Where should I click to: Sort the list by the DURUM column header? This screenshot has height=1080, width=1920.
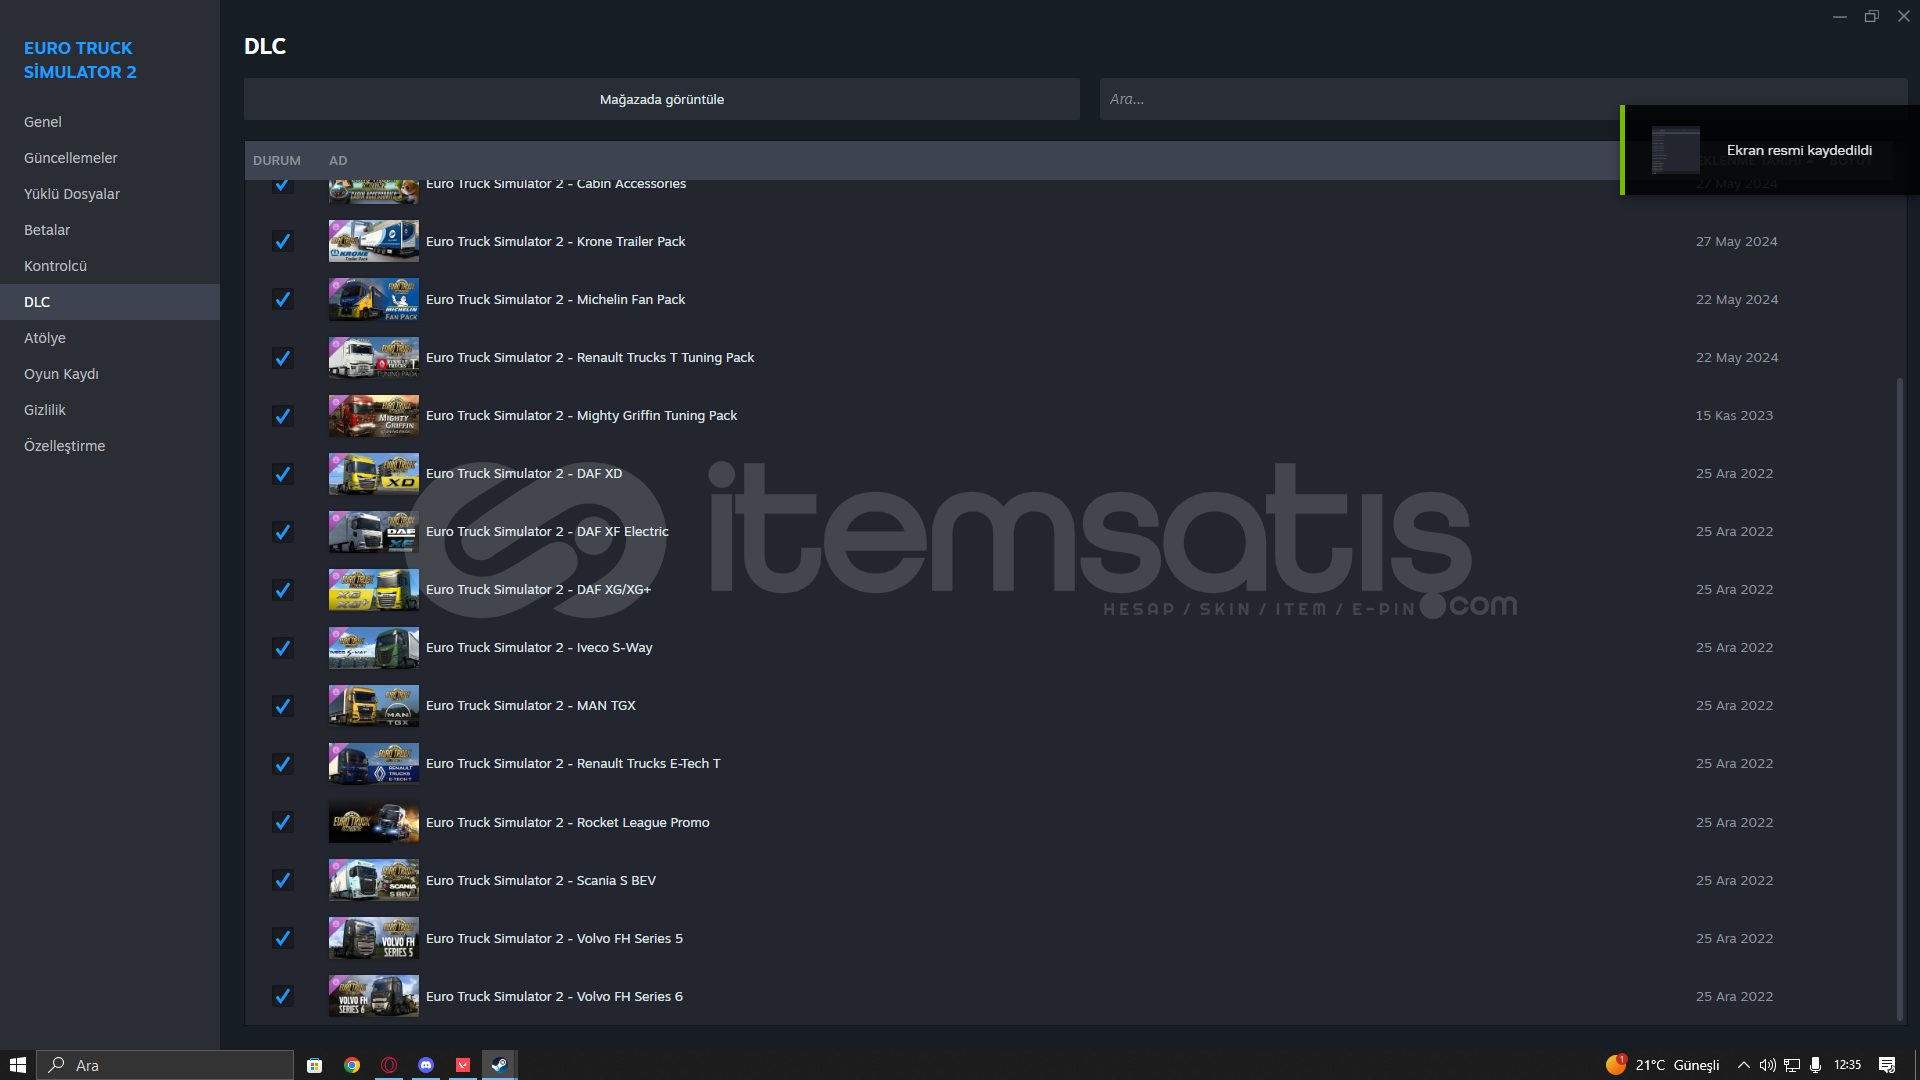pos(276,161)
